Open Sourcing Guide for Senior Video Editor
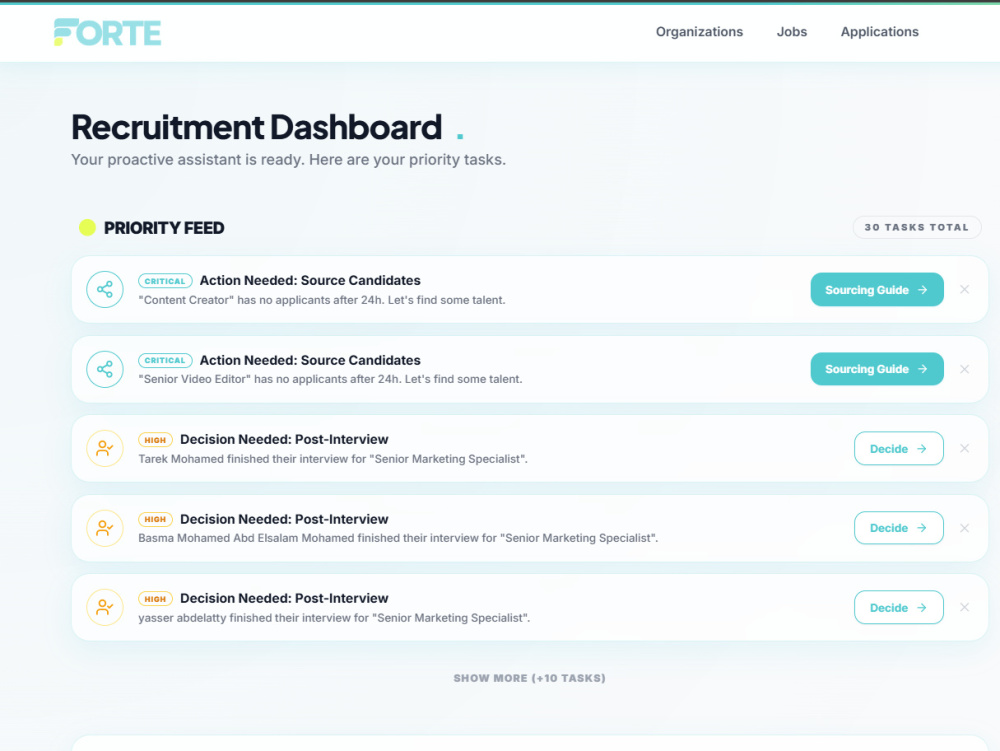This screenshot has height=751, width=1000. [x=877, y=369]
